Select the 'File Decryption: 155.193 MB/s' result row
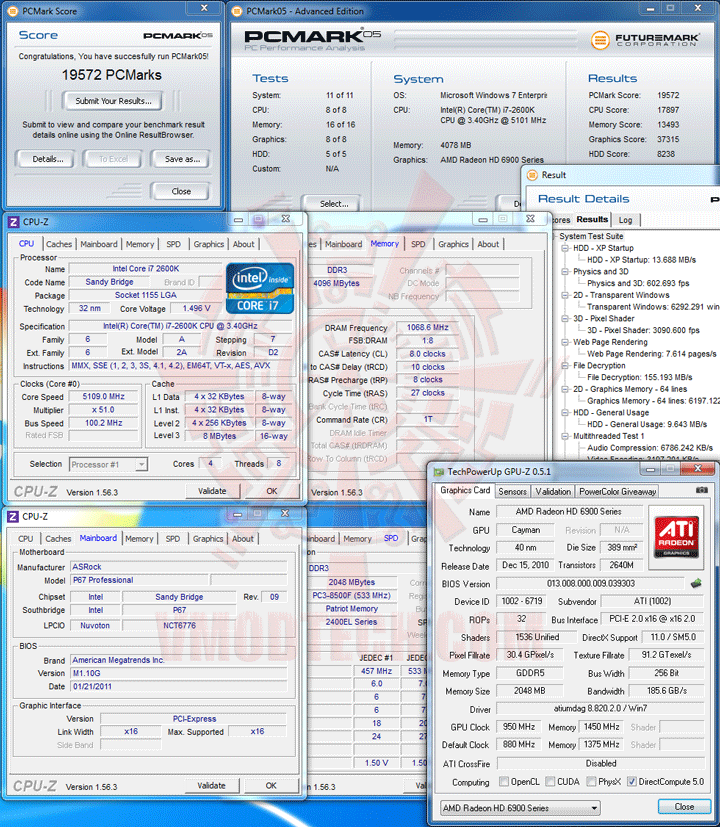The width and height of the screenshot is (720, 827). click(x=639, y=378)
